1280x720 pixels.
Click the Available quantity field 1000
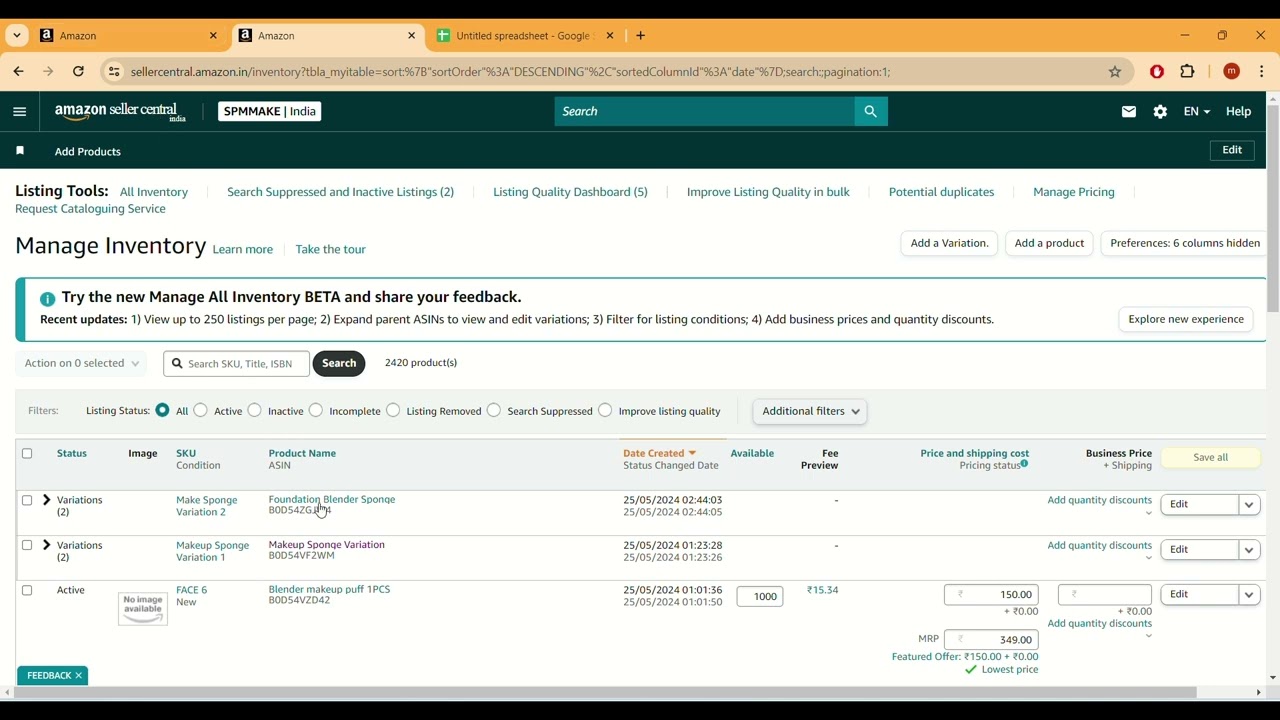[760, 597]
